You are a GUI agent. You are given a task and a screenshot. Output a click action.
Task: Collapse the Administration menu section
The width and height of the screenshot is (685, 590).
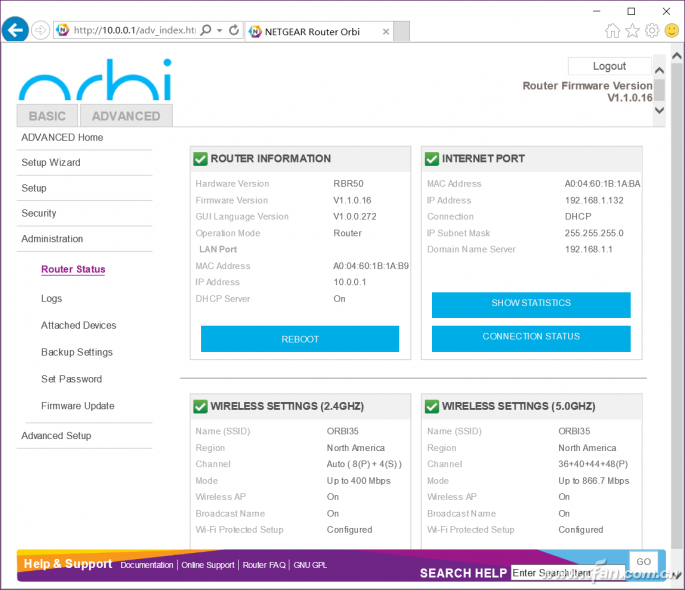52,239
